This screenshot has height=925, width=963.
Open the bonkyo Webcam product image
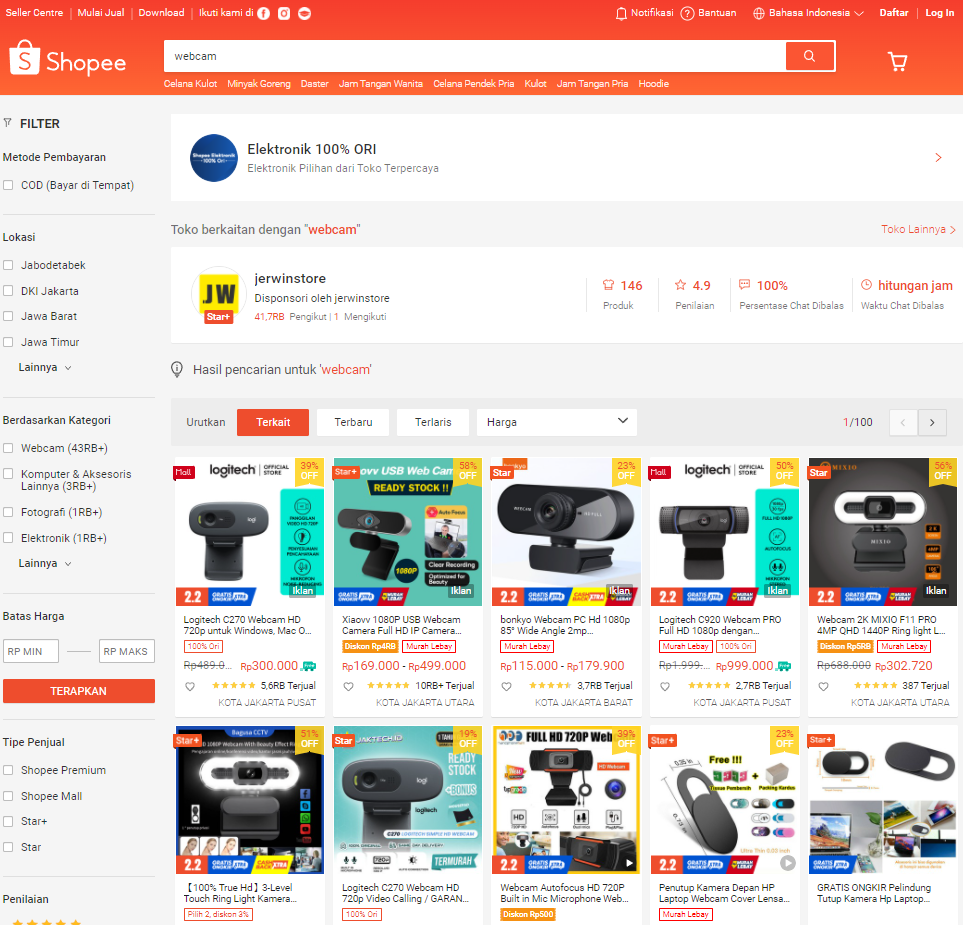point(566,532)
